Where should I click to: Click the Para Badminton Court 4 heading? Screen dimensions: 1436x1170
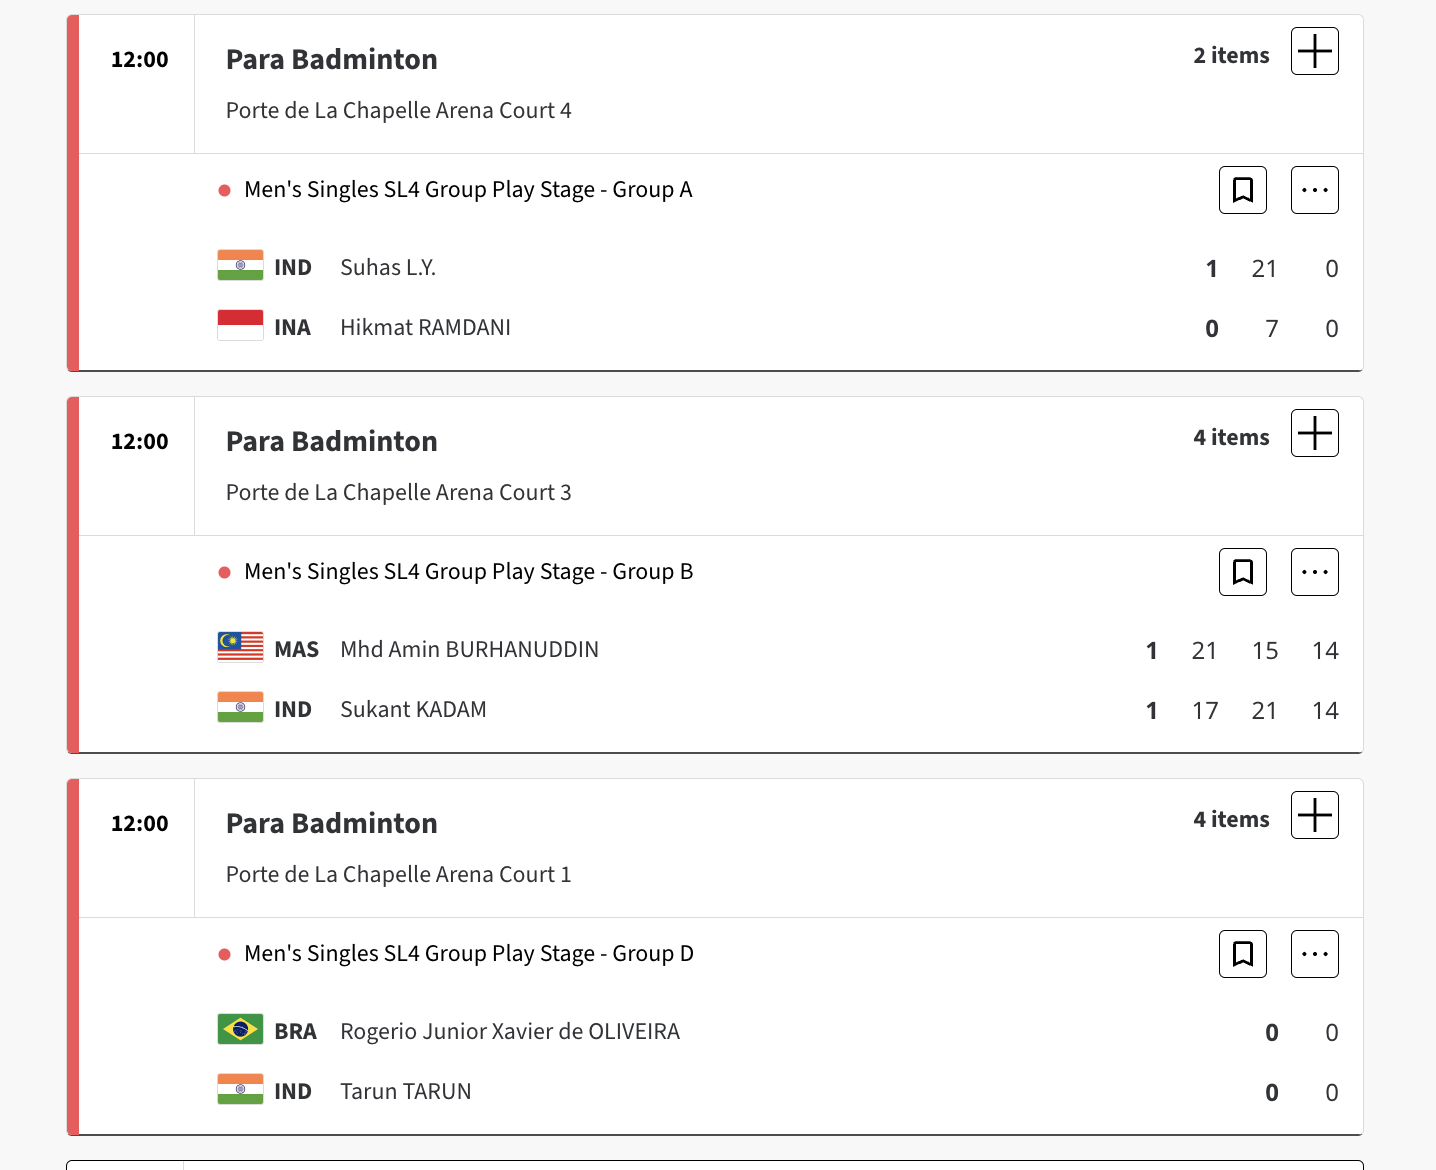pos(331,60)
